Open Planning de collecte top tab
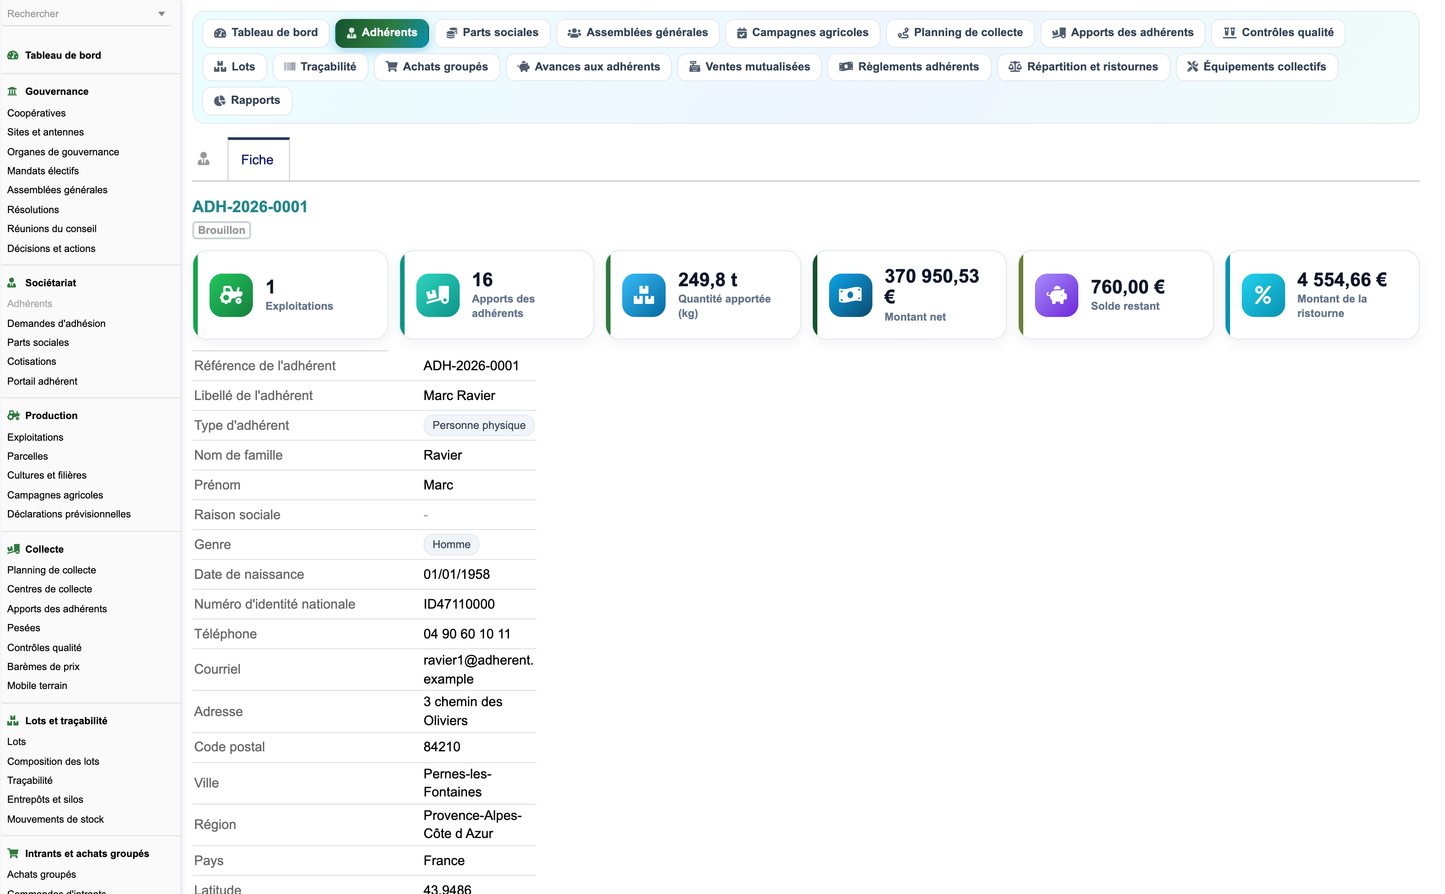1445x894 pixels. pyautogui.click(x=960, y=33)
